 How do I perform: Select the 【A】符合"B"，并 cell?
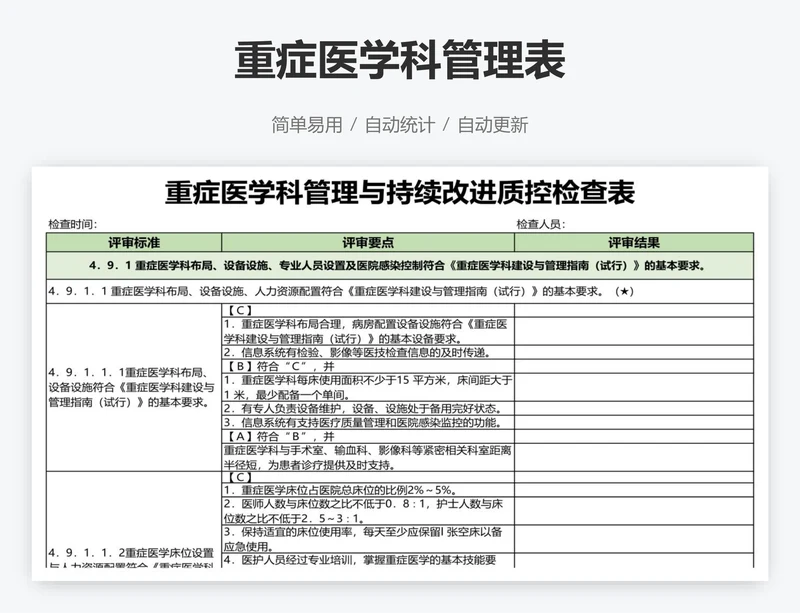(368, 436)
